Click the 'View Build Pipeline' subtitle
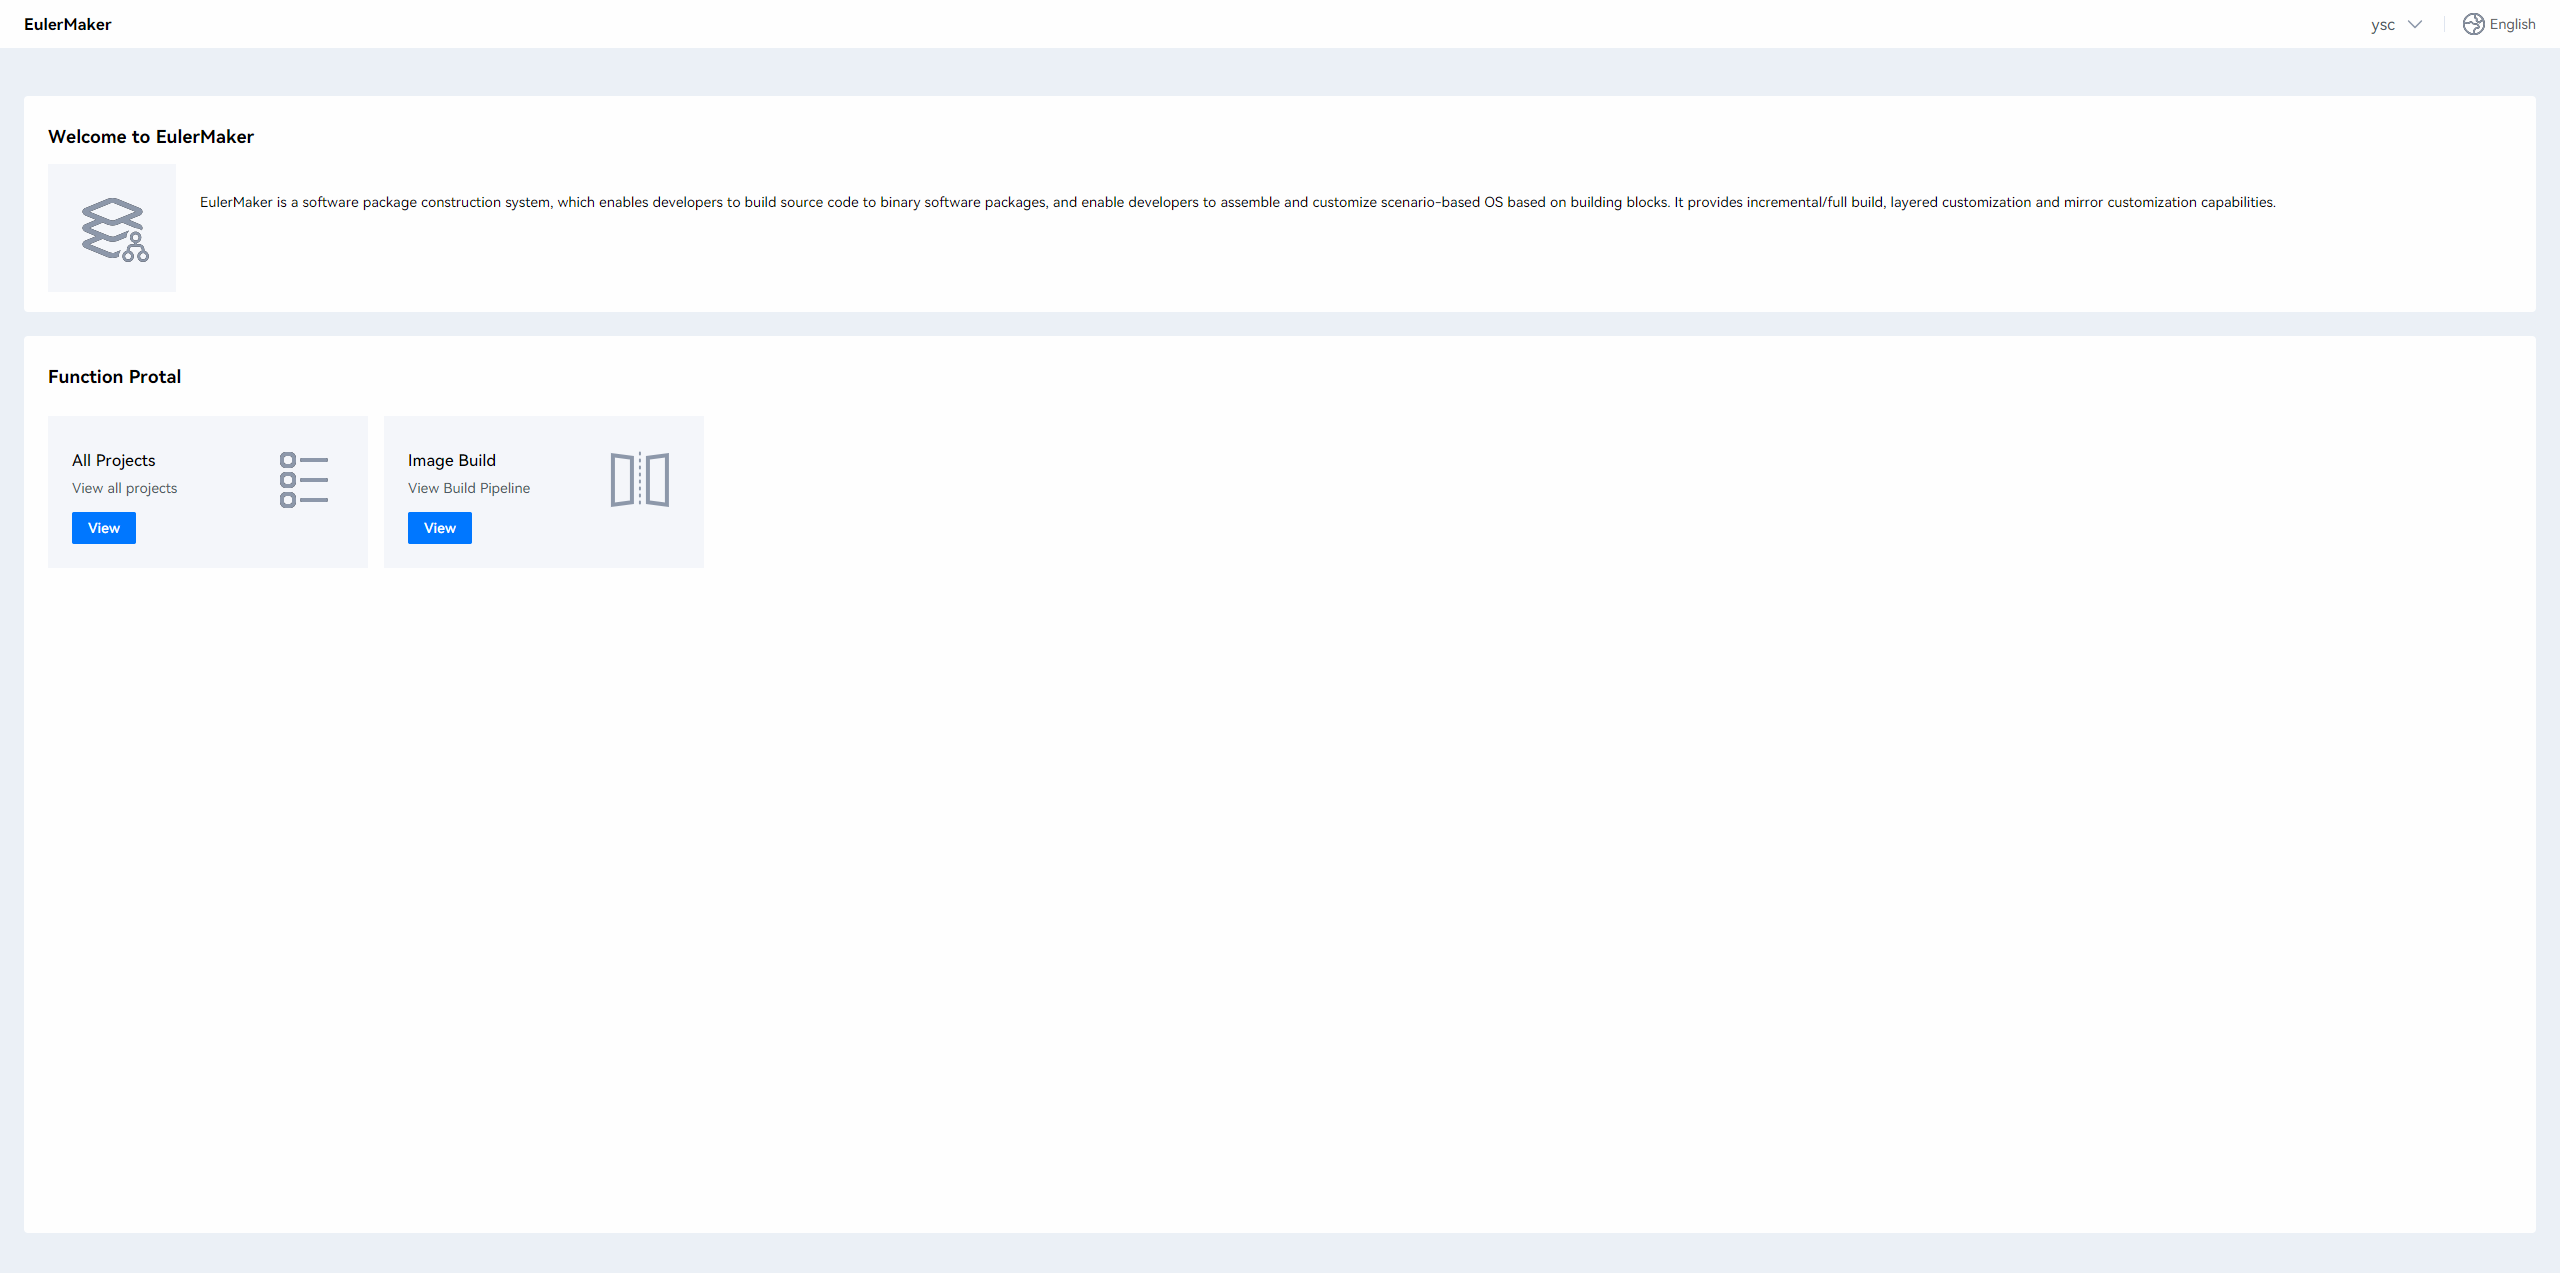 point(469,488)
